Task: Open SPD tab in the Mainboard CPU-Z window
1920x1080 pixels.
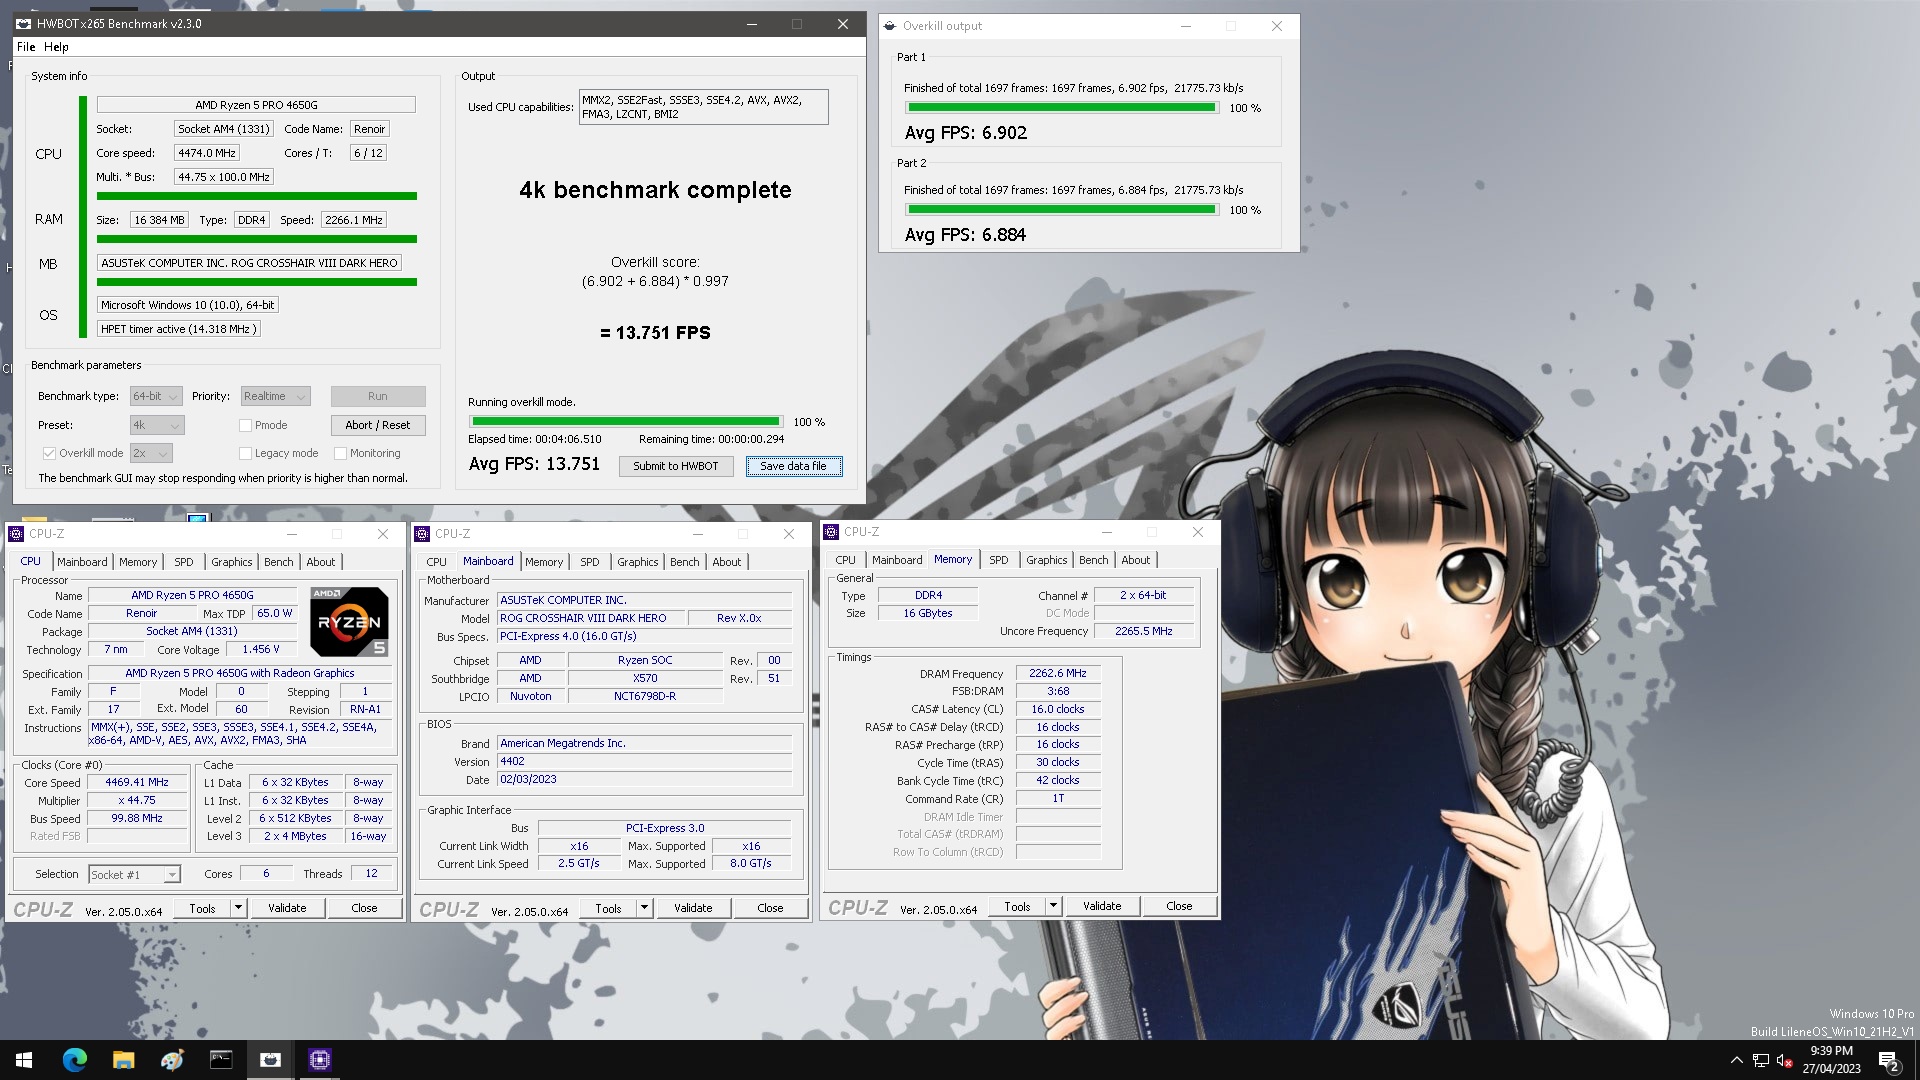Action: click(x=590, y=562)
